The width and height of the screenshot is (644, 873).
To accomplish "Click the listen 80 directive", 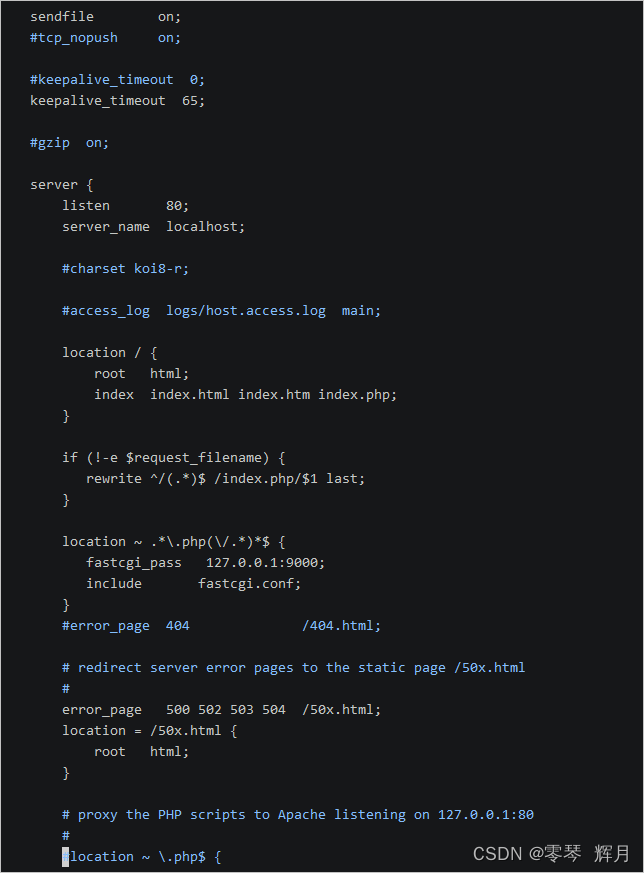I will click(x=125, y=206).
